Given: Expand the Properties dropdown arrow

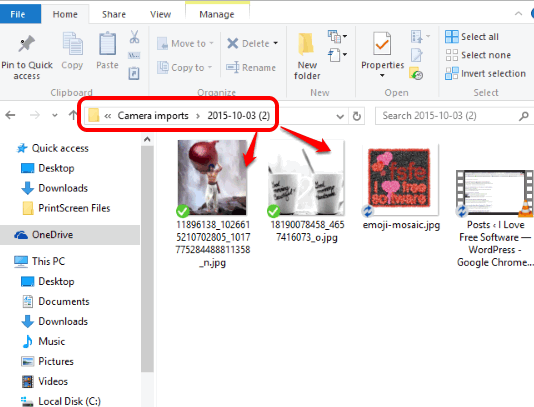Looking at the screenshot, I should [382, 75].
